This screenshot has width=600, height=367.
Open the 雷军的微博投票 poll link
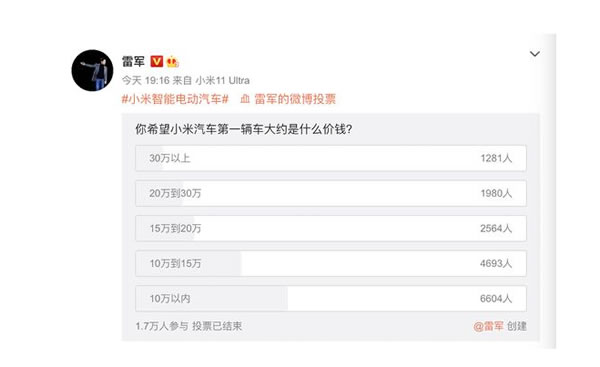click(x=295, y=99)
